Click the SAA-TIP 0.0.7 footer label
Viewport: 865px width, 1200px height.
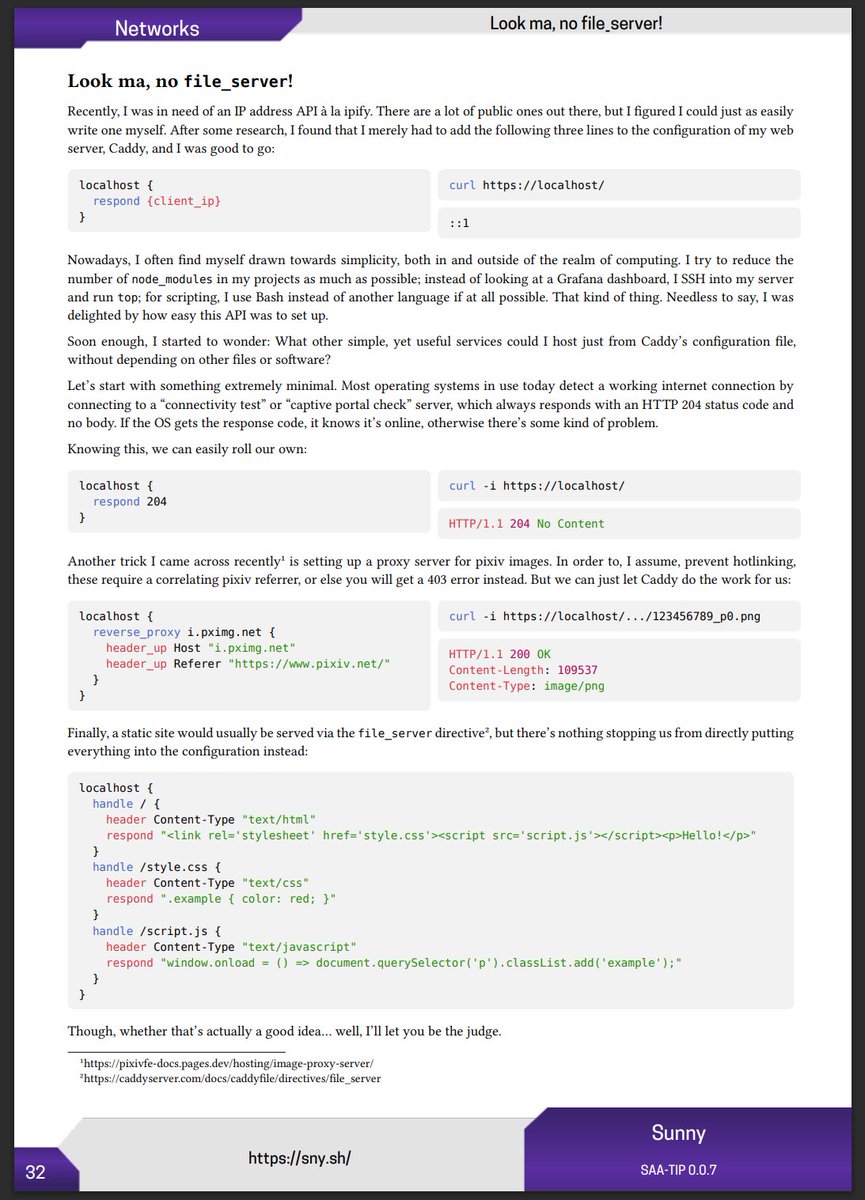679,1169
